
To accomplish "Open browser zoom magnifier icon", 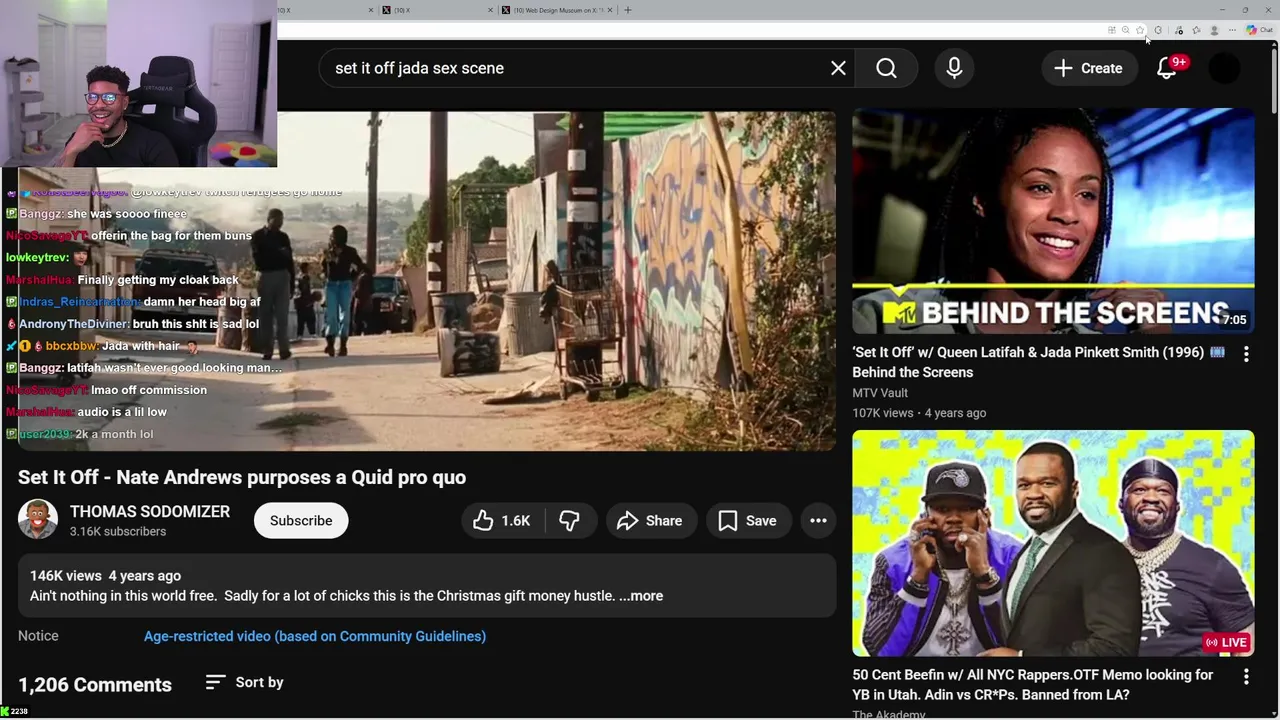I will pyautogui.click(x=1126, y=30).
